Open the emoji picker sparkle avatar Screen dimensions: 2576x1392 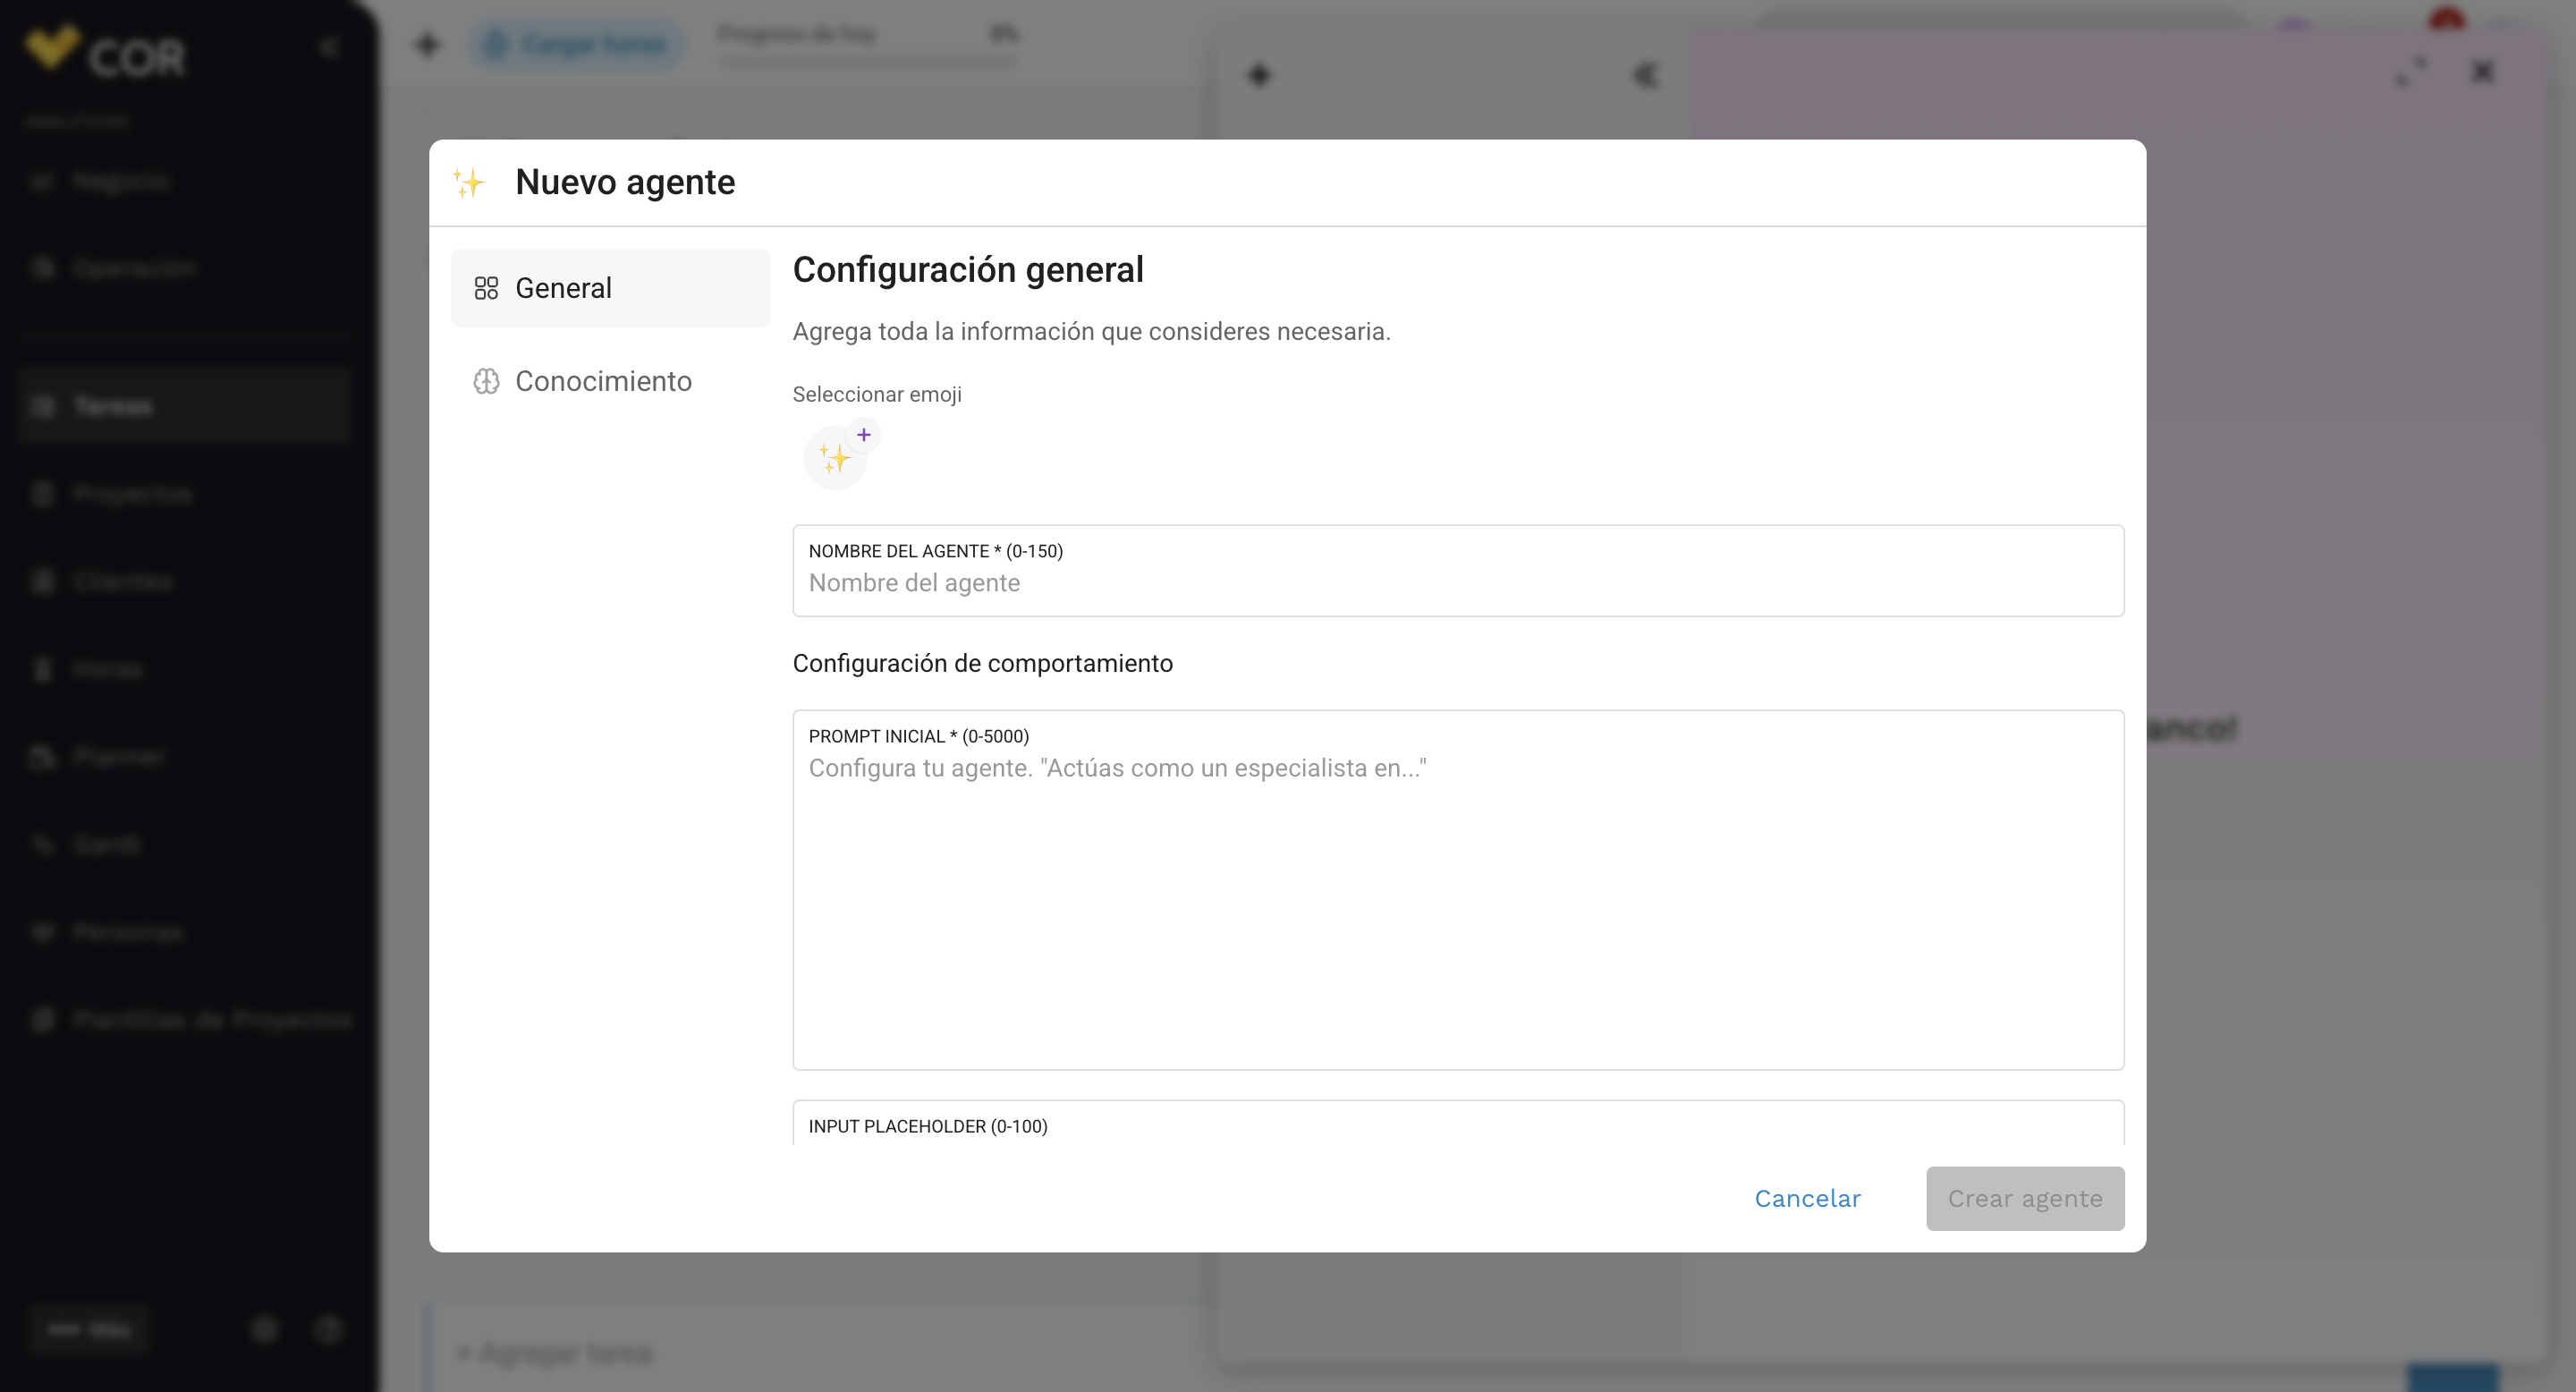(835, 458)
